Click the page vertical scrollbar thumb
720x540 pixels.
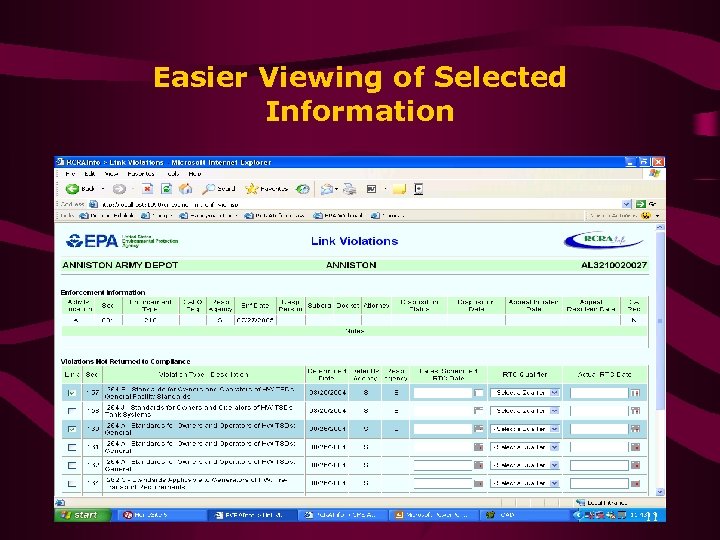coord(660,321)
